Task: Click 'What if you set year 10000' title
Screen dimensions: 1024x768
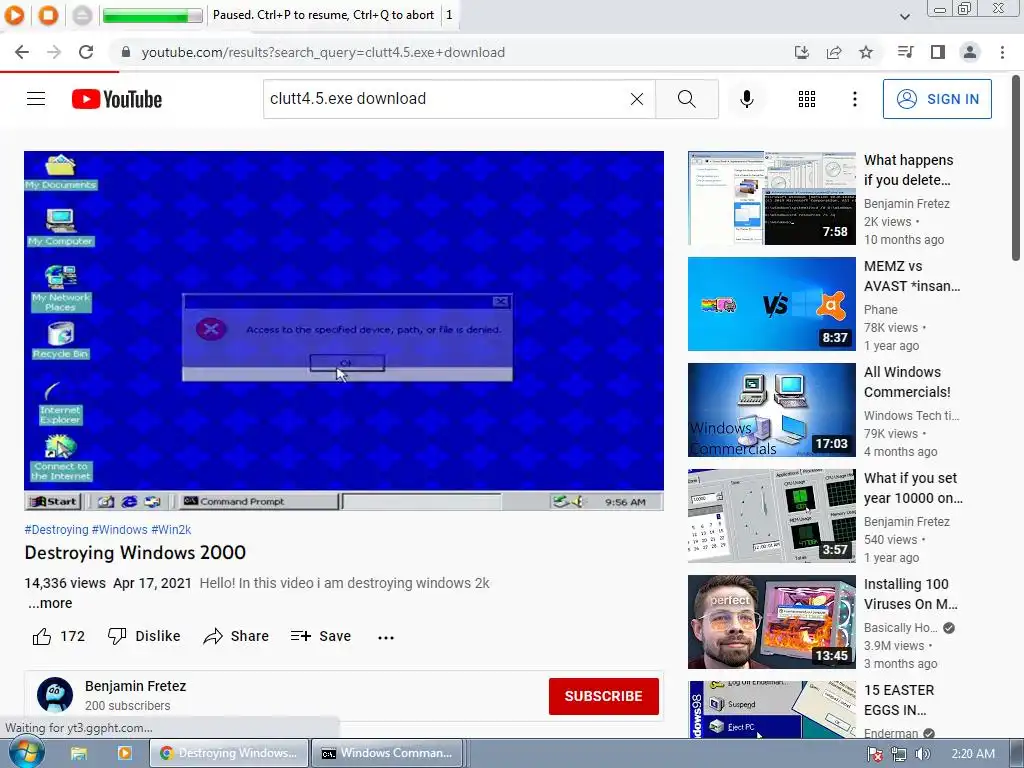Action: [913, 488]
